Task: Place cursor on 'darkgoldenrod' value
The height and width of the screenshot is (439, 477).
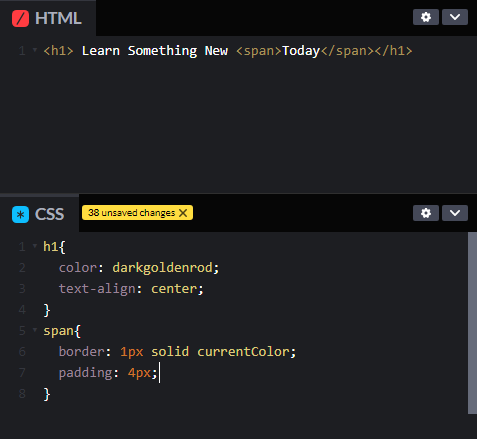Action: (162, 268)
